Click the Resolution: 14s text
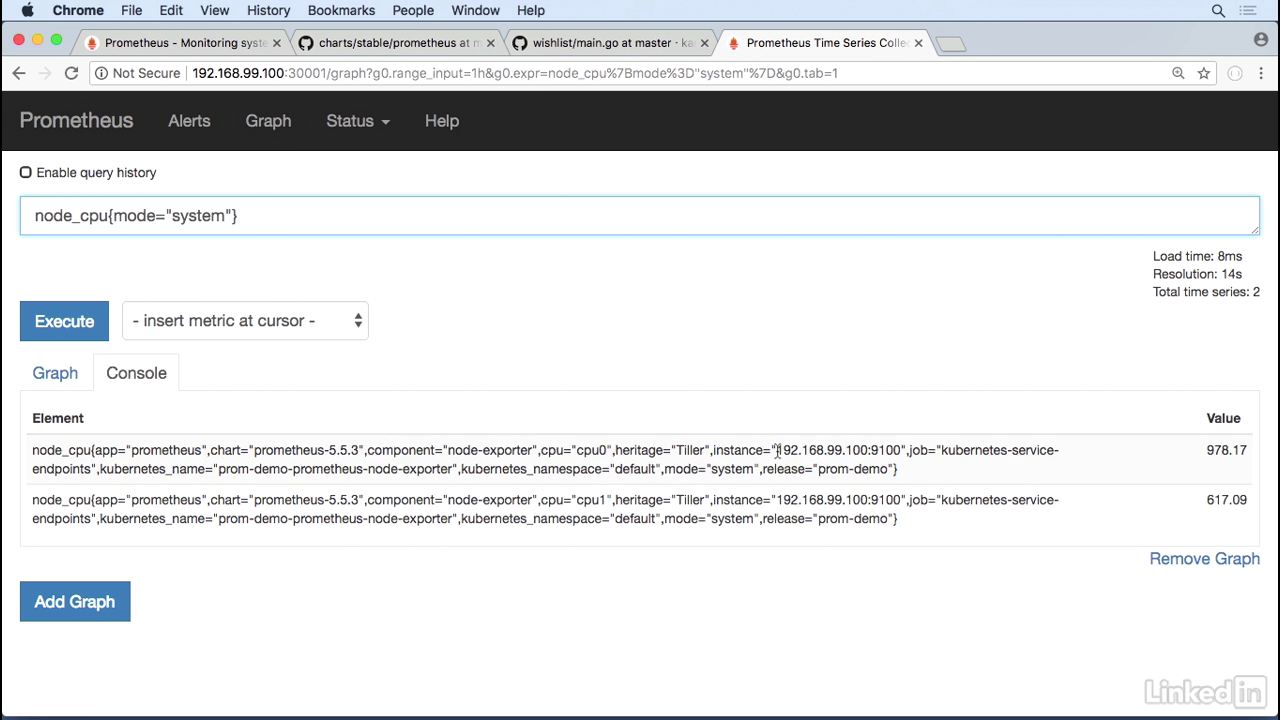 [1197, 274]
